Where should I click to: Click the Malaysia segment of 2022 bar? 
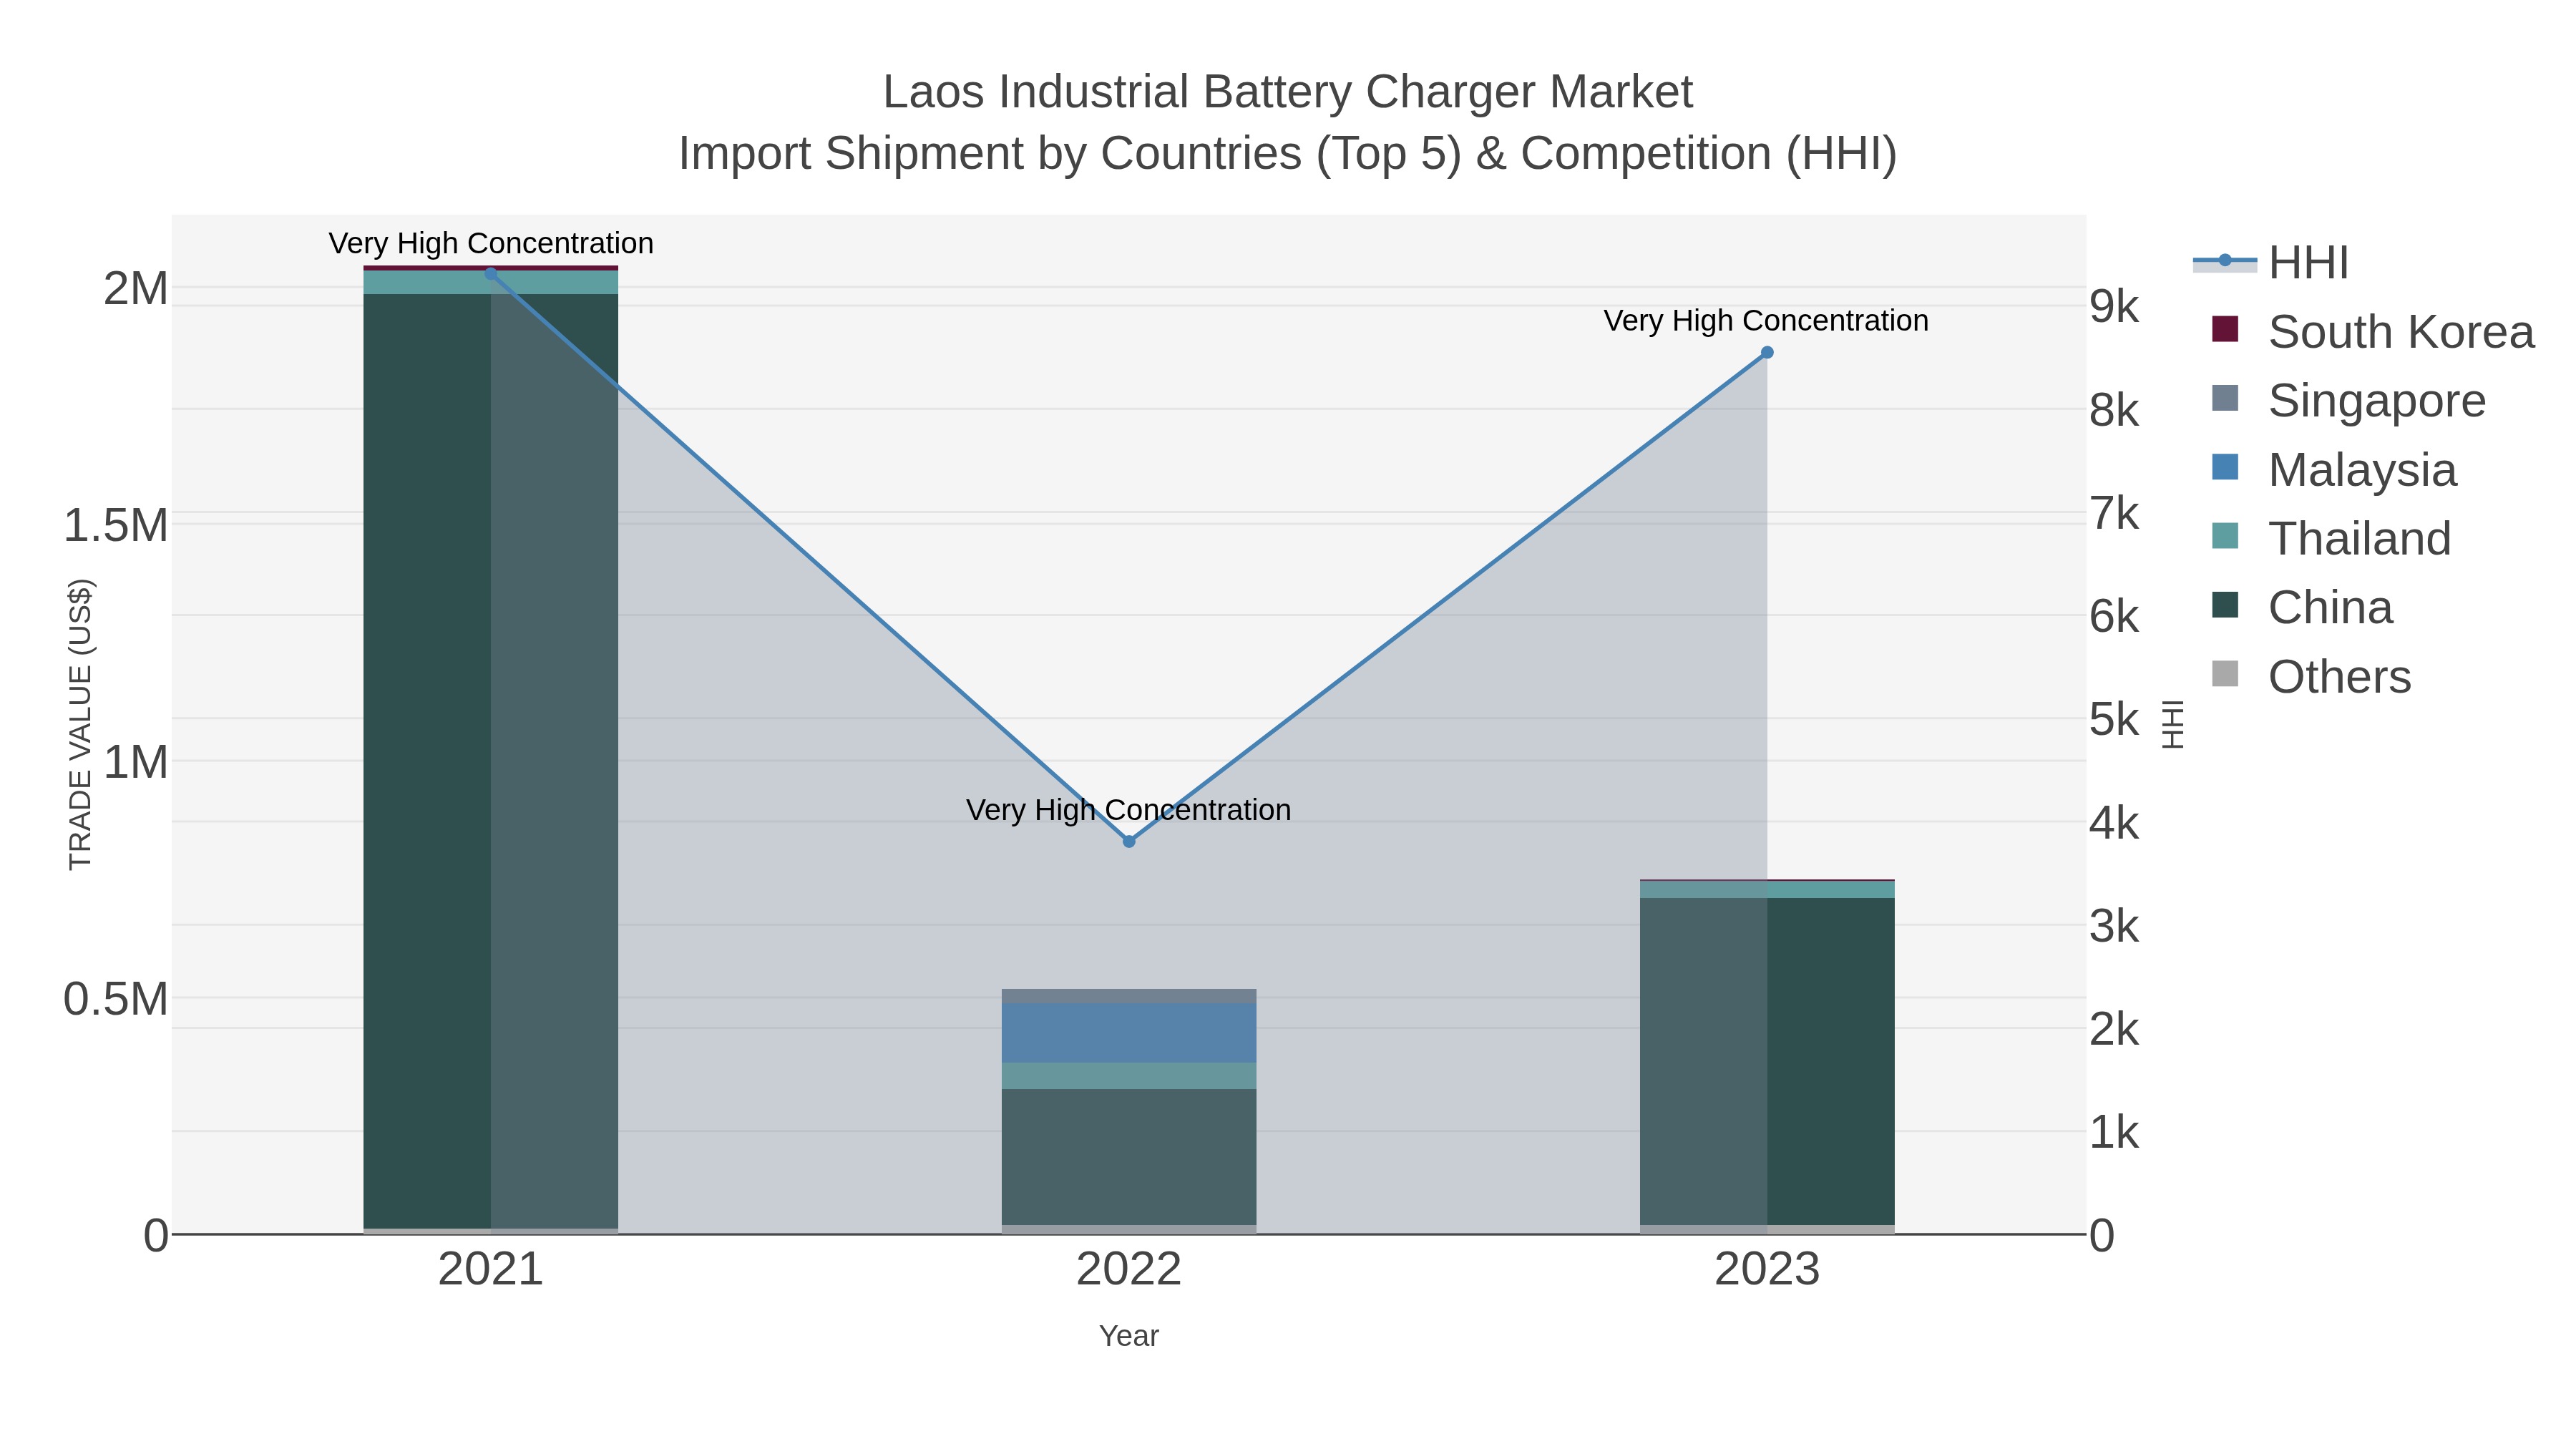1129,1033
